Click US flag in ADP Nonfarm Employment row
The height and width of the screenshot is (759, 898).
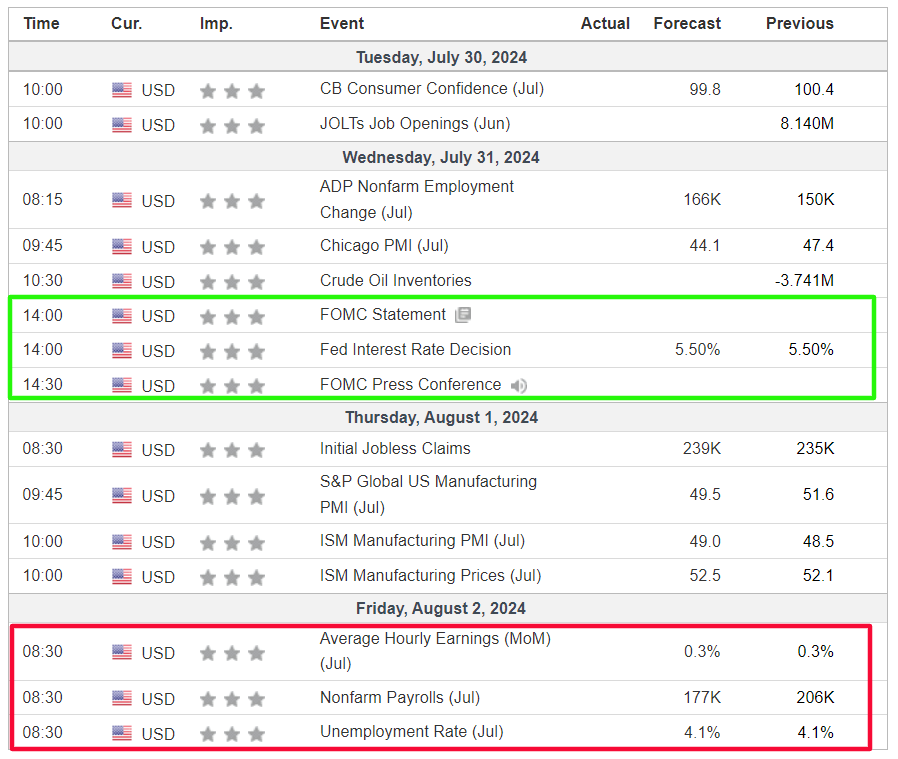point(122,200)
